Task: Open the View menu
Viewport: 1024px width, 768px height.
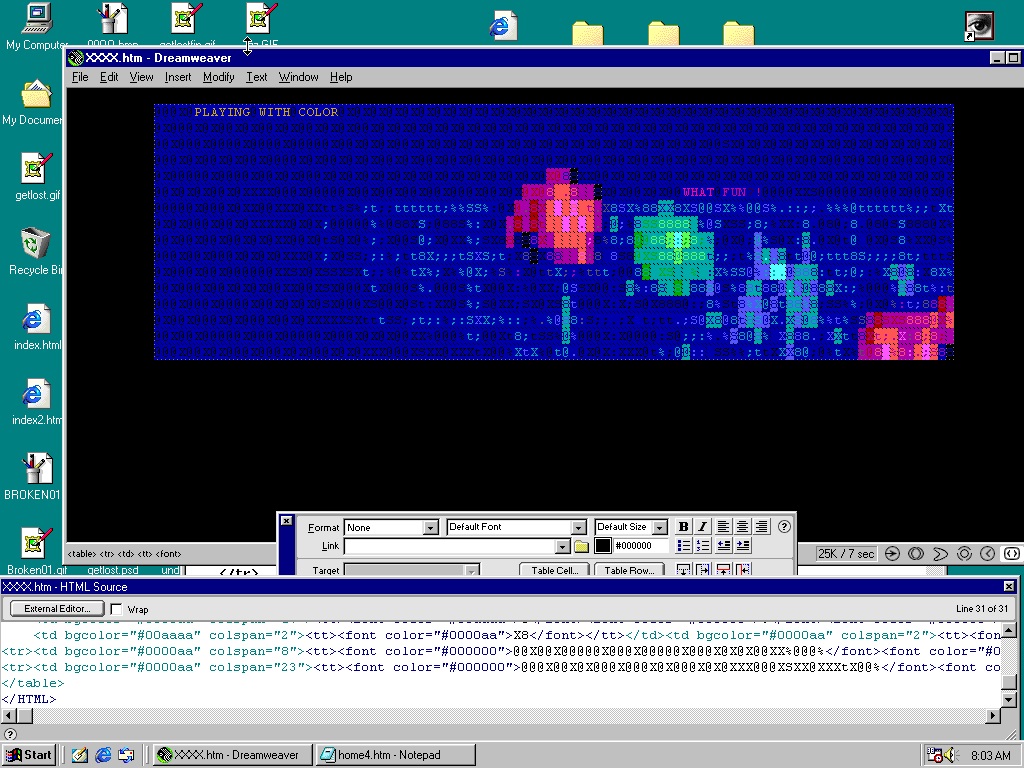Action: [x=141, y=77]
